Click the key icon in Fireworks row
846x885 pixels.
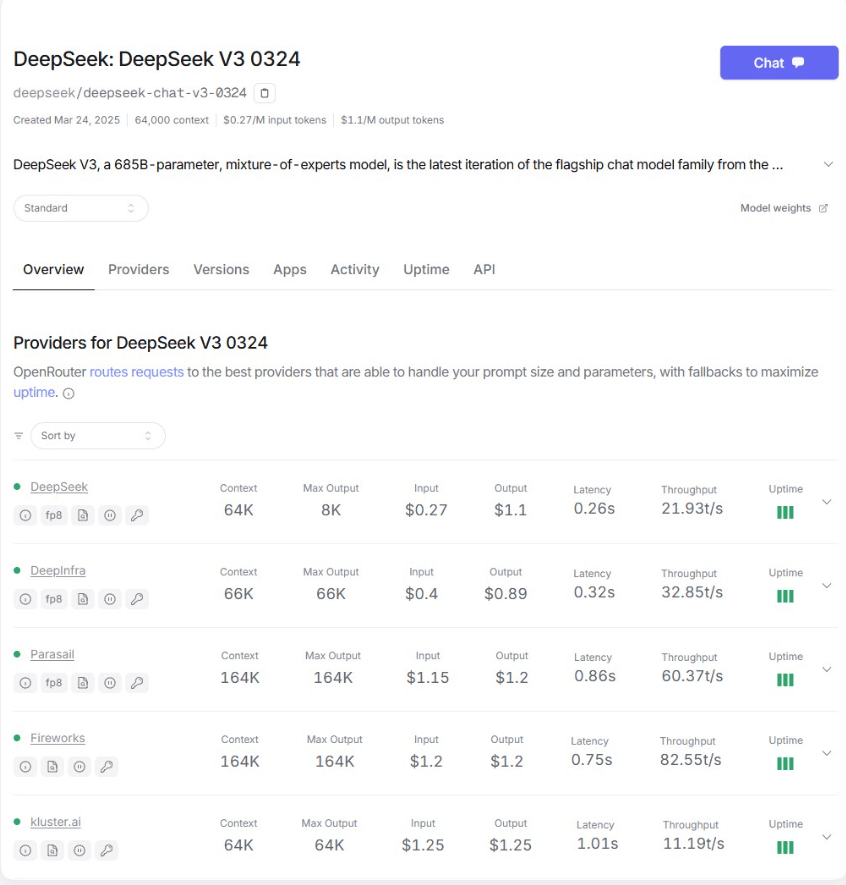click(107, 766)
